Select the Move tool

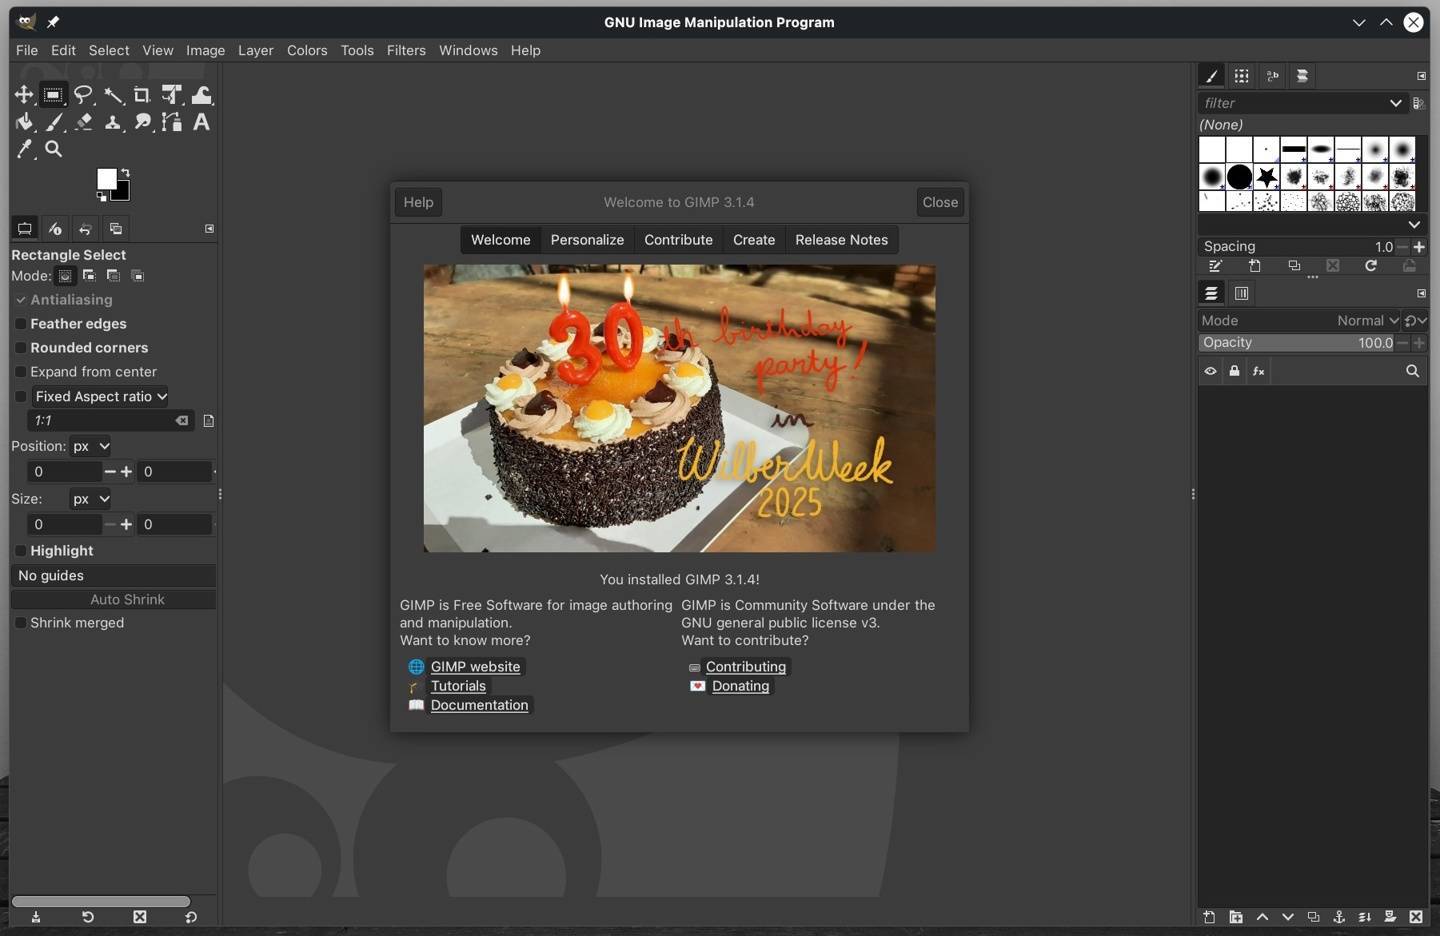point(24,95)
